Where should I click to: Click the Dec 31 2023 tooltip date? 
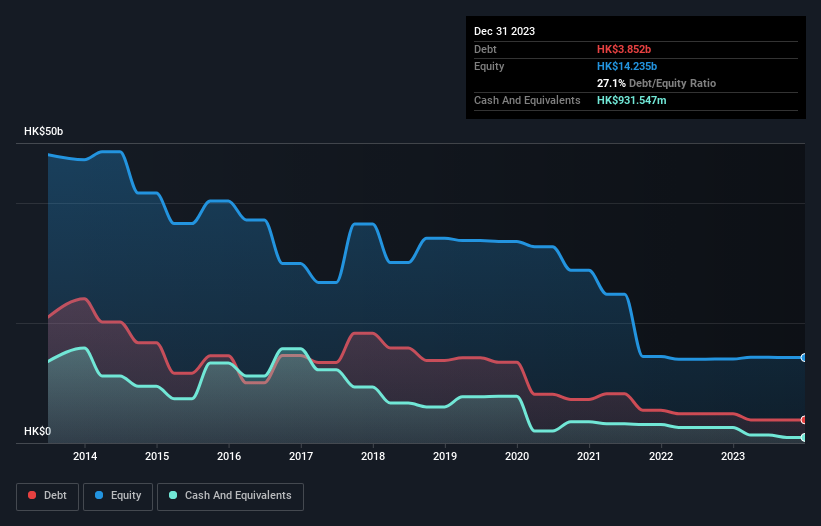pos(504,31)
